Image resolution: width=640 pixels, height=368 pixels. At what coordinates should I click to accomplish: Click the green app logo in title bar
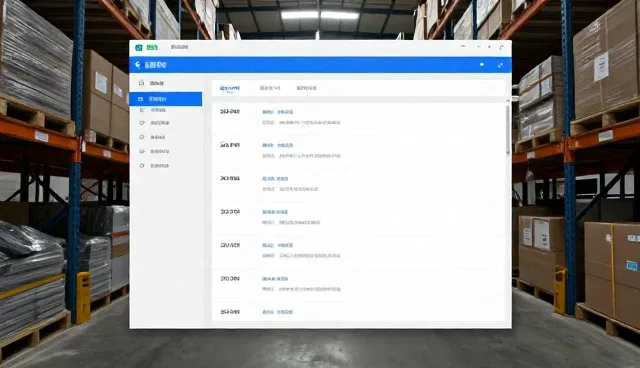(x=139, y=48)
